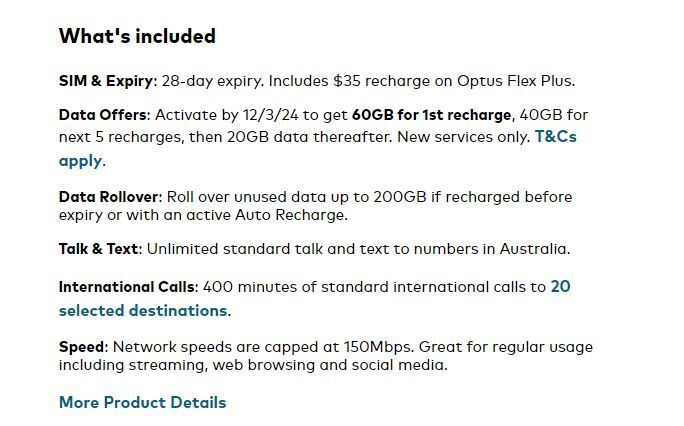
Task: Click the Data Offers bold label
Action: tap(103, 115)
